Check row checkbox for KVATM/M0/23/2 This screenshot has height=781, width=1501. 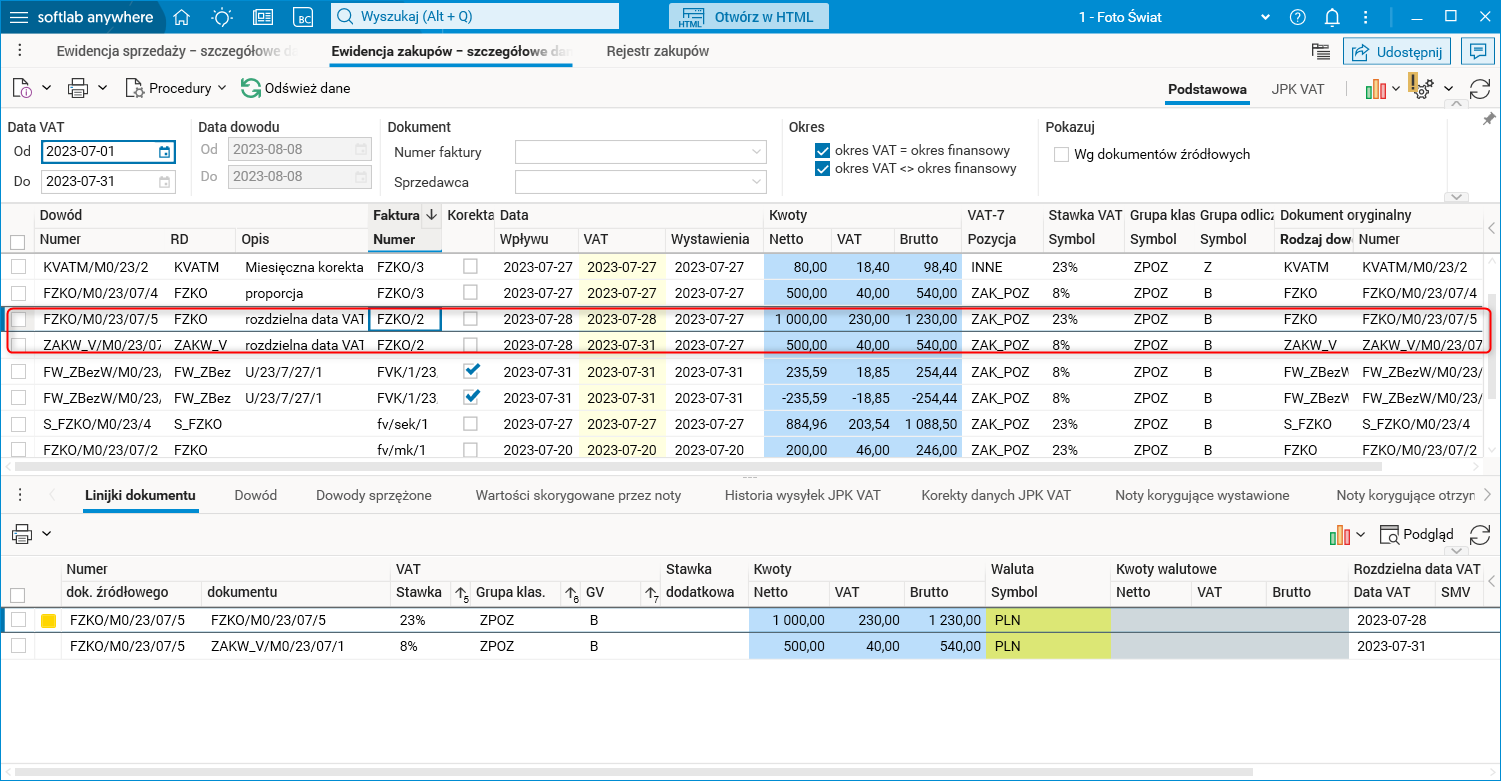[18, 267]
